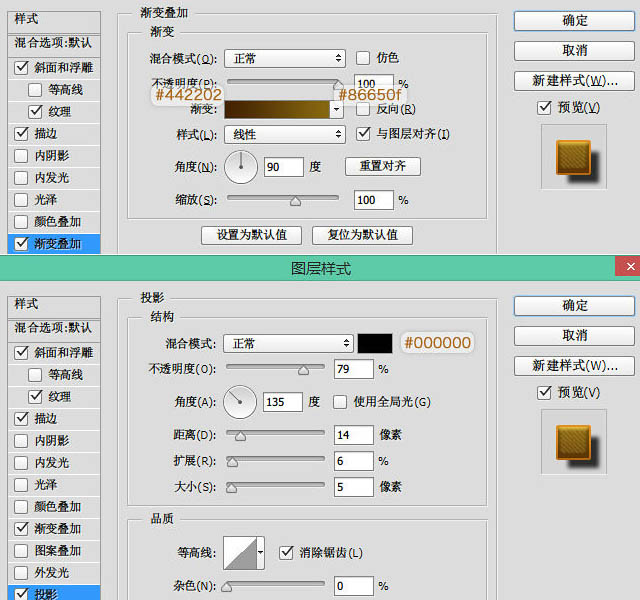Toggle 与图层对齐(I) checkbox

click(x=362, y=134)
